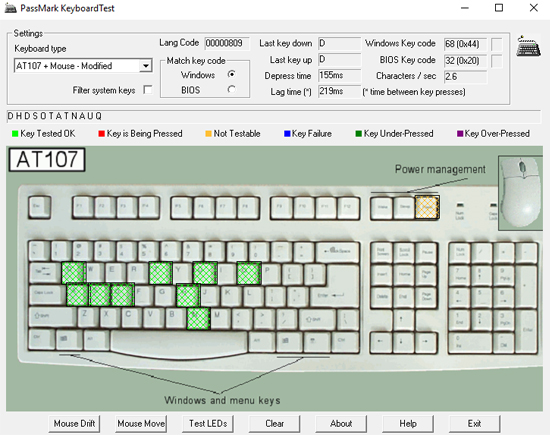Screen dimensions: 550x435
Task: Maximize the KeyboardTest window
Action: click(x=499, y=8)
